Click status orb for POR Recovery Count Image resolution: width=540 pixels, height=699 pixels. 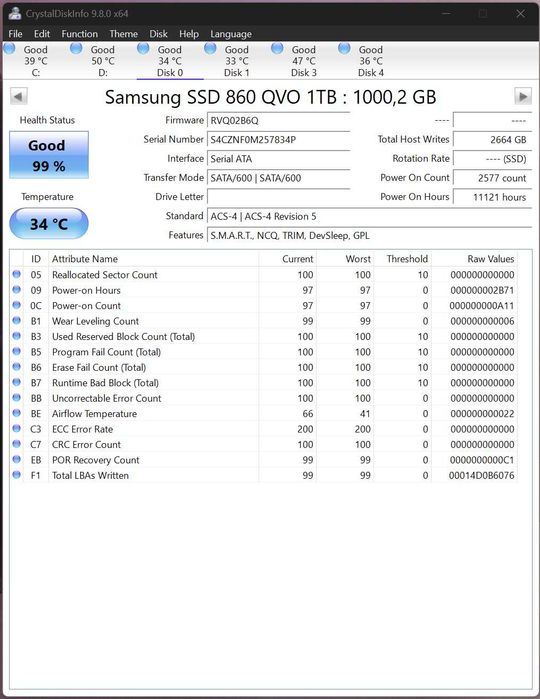pyautogui.click(x=17, y=460)
